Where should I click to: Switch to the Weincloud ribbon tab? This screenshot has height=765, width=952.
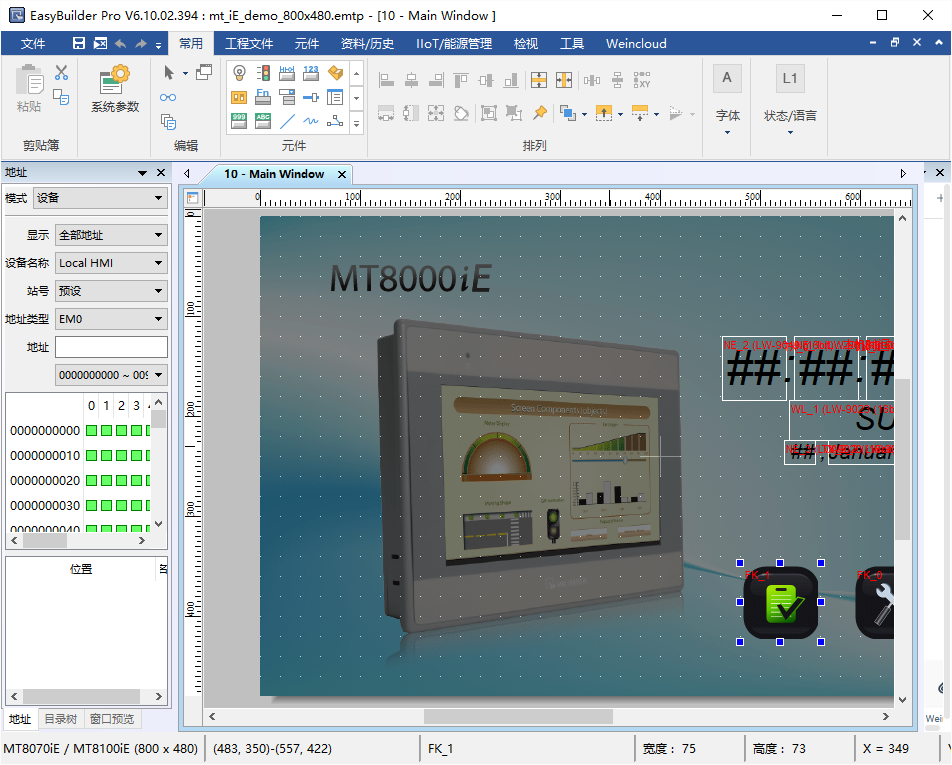point(636,44)
